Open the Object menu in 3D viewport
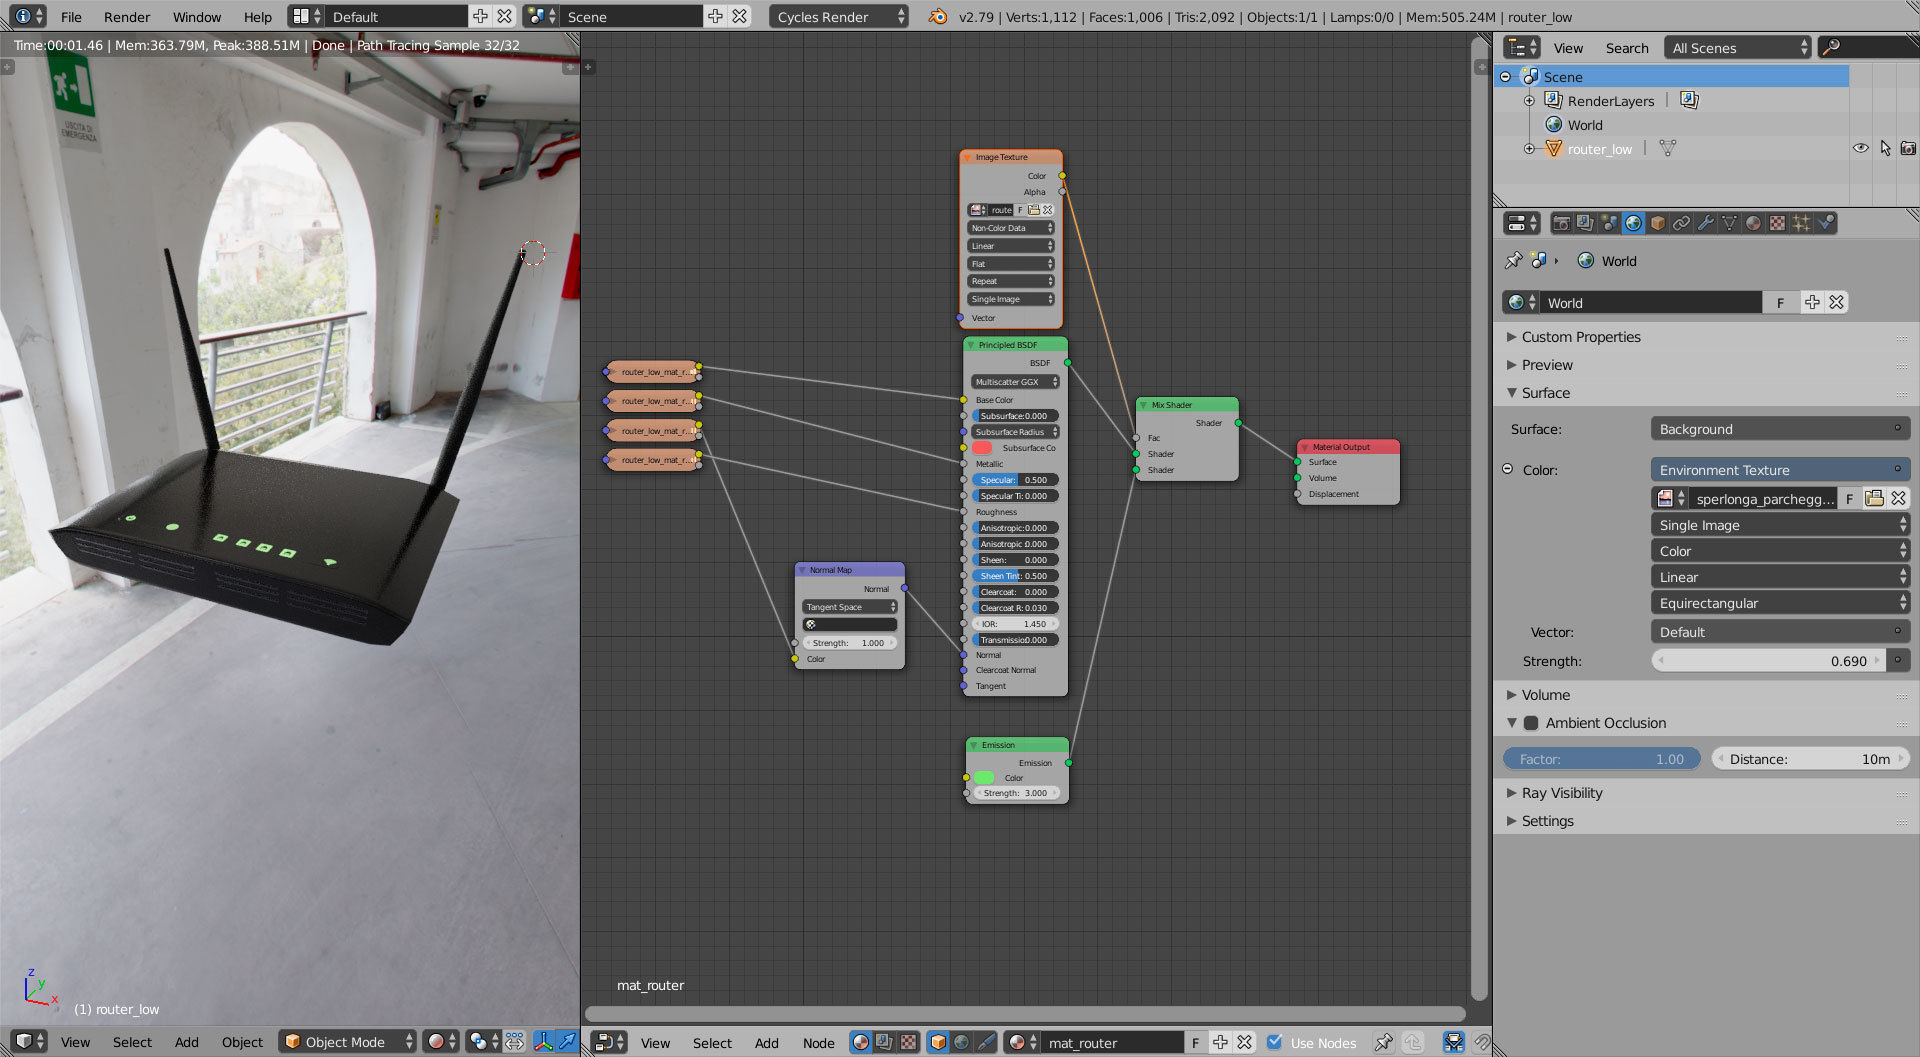Viewport: 1920px width, 1057px height. pyautogui.click(x=242, y=1041)
